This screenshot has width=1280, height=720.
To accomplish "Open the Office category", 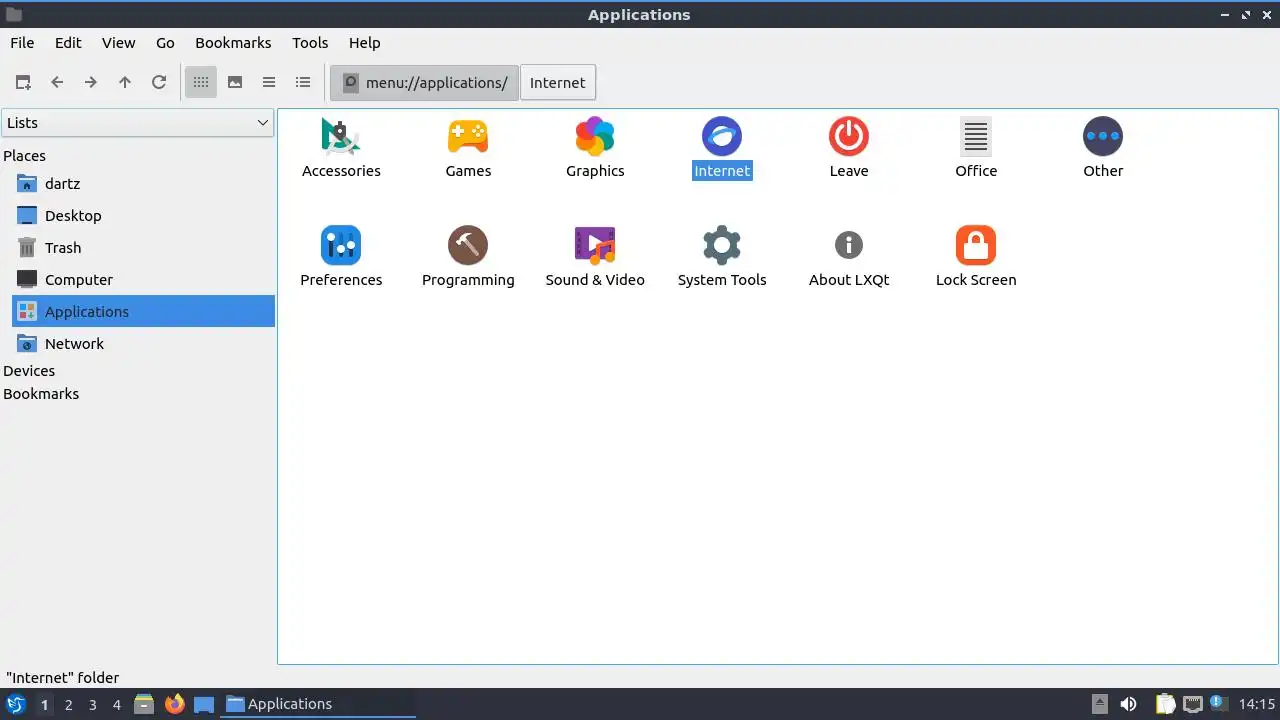I will click(976, 147).
